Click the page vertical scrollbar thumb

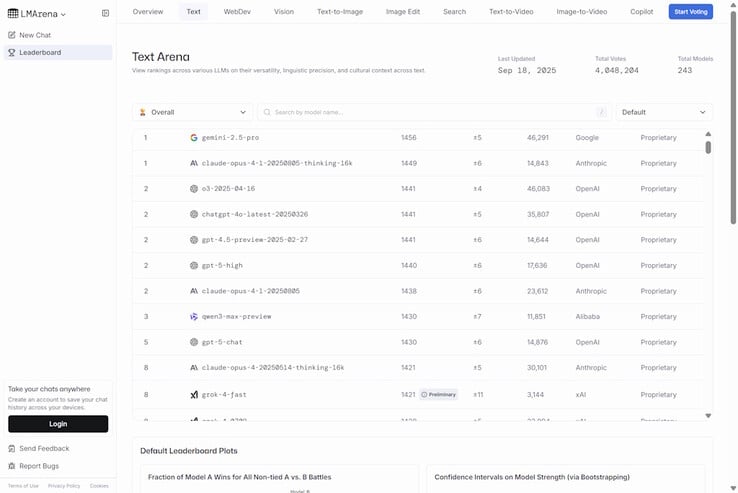pyautogui.click(x=733, y=118)
